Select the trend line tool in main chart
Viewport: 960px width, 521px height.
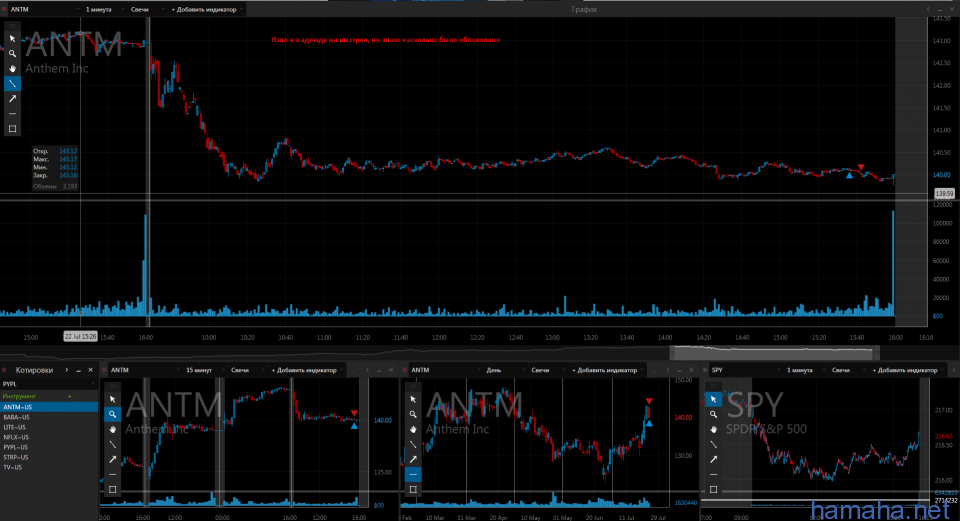[x=12, y=83]
